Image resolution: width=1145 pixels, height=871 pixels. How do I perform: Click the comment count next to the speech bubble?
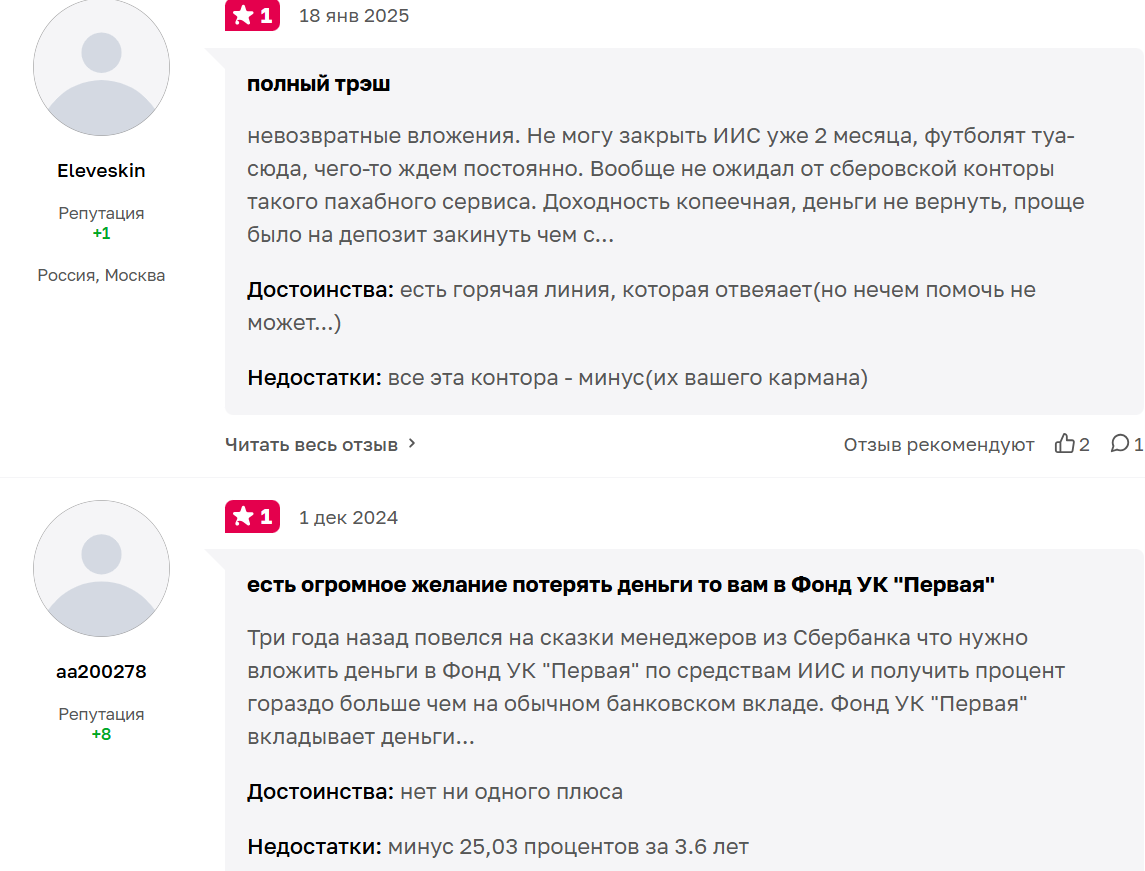(x=1139, y=444)
